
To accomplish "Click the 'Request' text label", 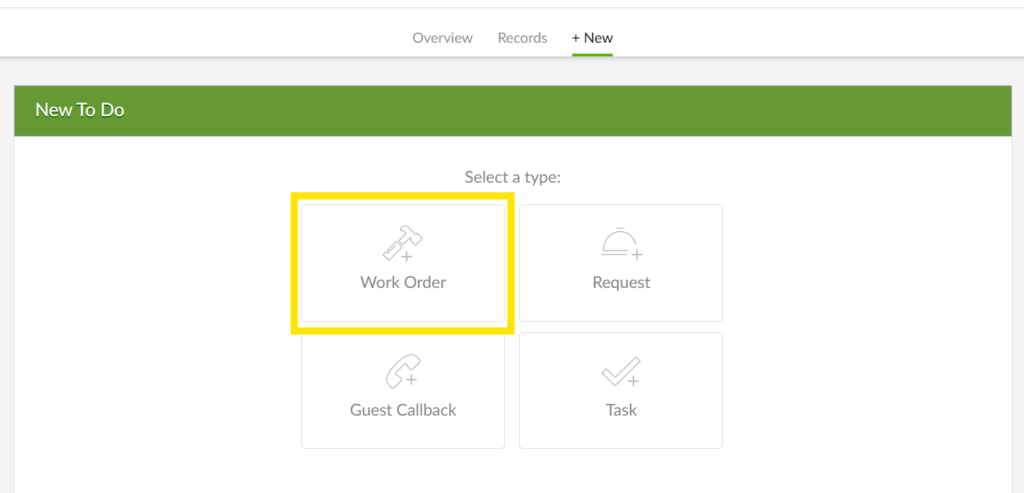I will tap(621, 283).
